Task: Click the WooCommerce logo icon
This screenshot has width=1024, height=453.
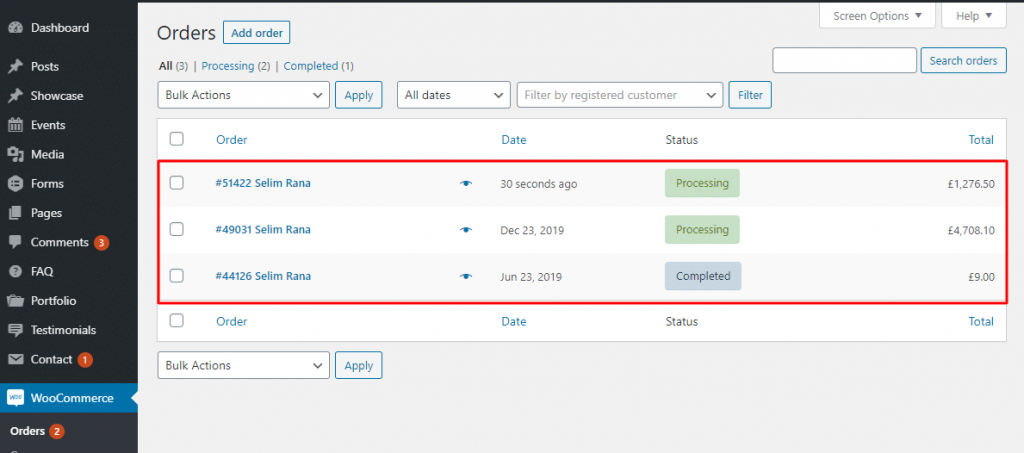Action: pos(15,398)
